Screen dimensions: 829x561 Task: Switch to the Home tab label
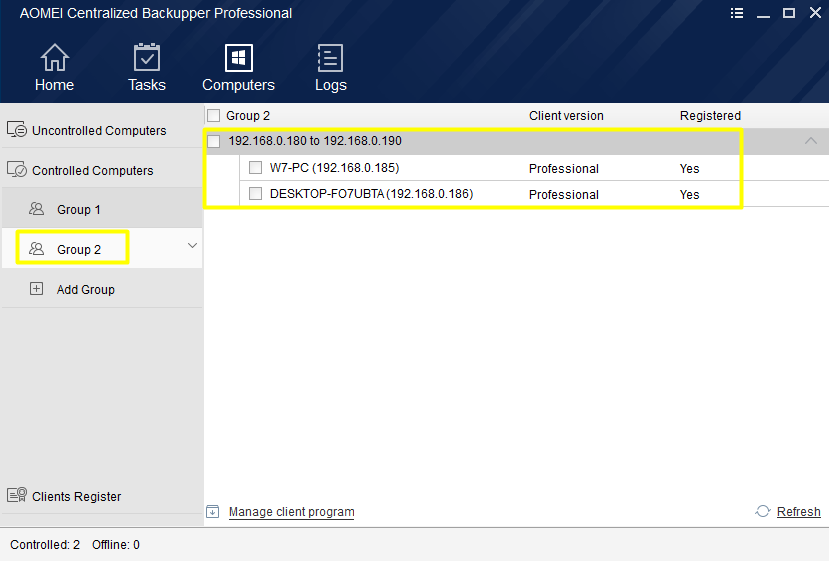(54, 85)
